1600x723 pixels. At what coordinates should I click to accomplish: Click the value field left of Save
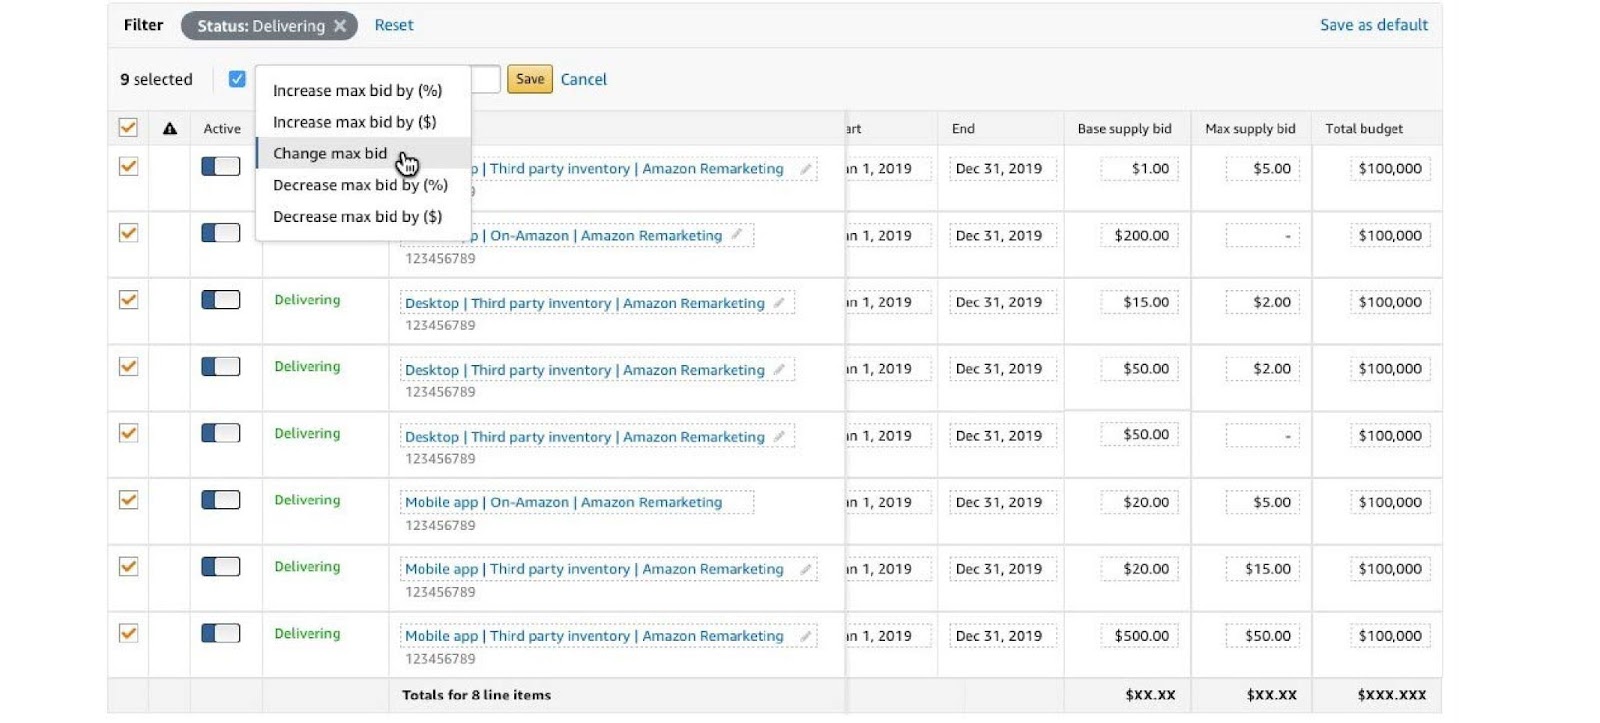pos(485,79)
